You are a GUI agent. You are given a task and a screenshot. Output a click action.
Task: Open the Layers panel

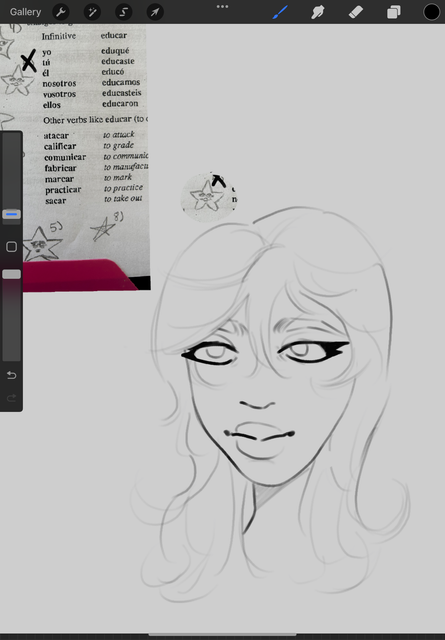point(394,12)
